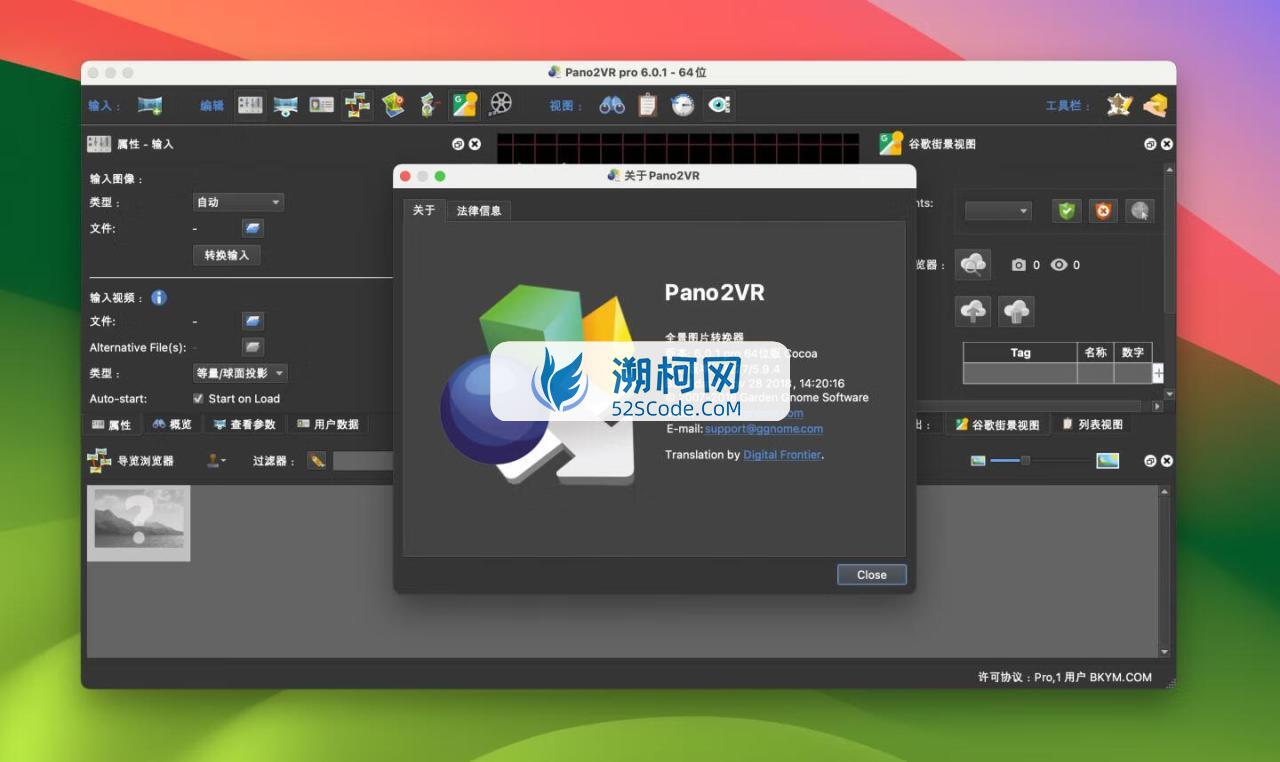Image resolution: width=1280 pixels, height=762 pixels.
Task: Open the Digital Frontier link
Action: pos(782,454)
